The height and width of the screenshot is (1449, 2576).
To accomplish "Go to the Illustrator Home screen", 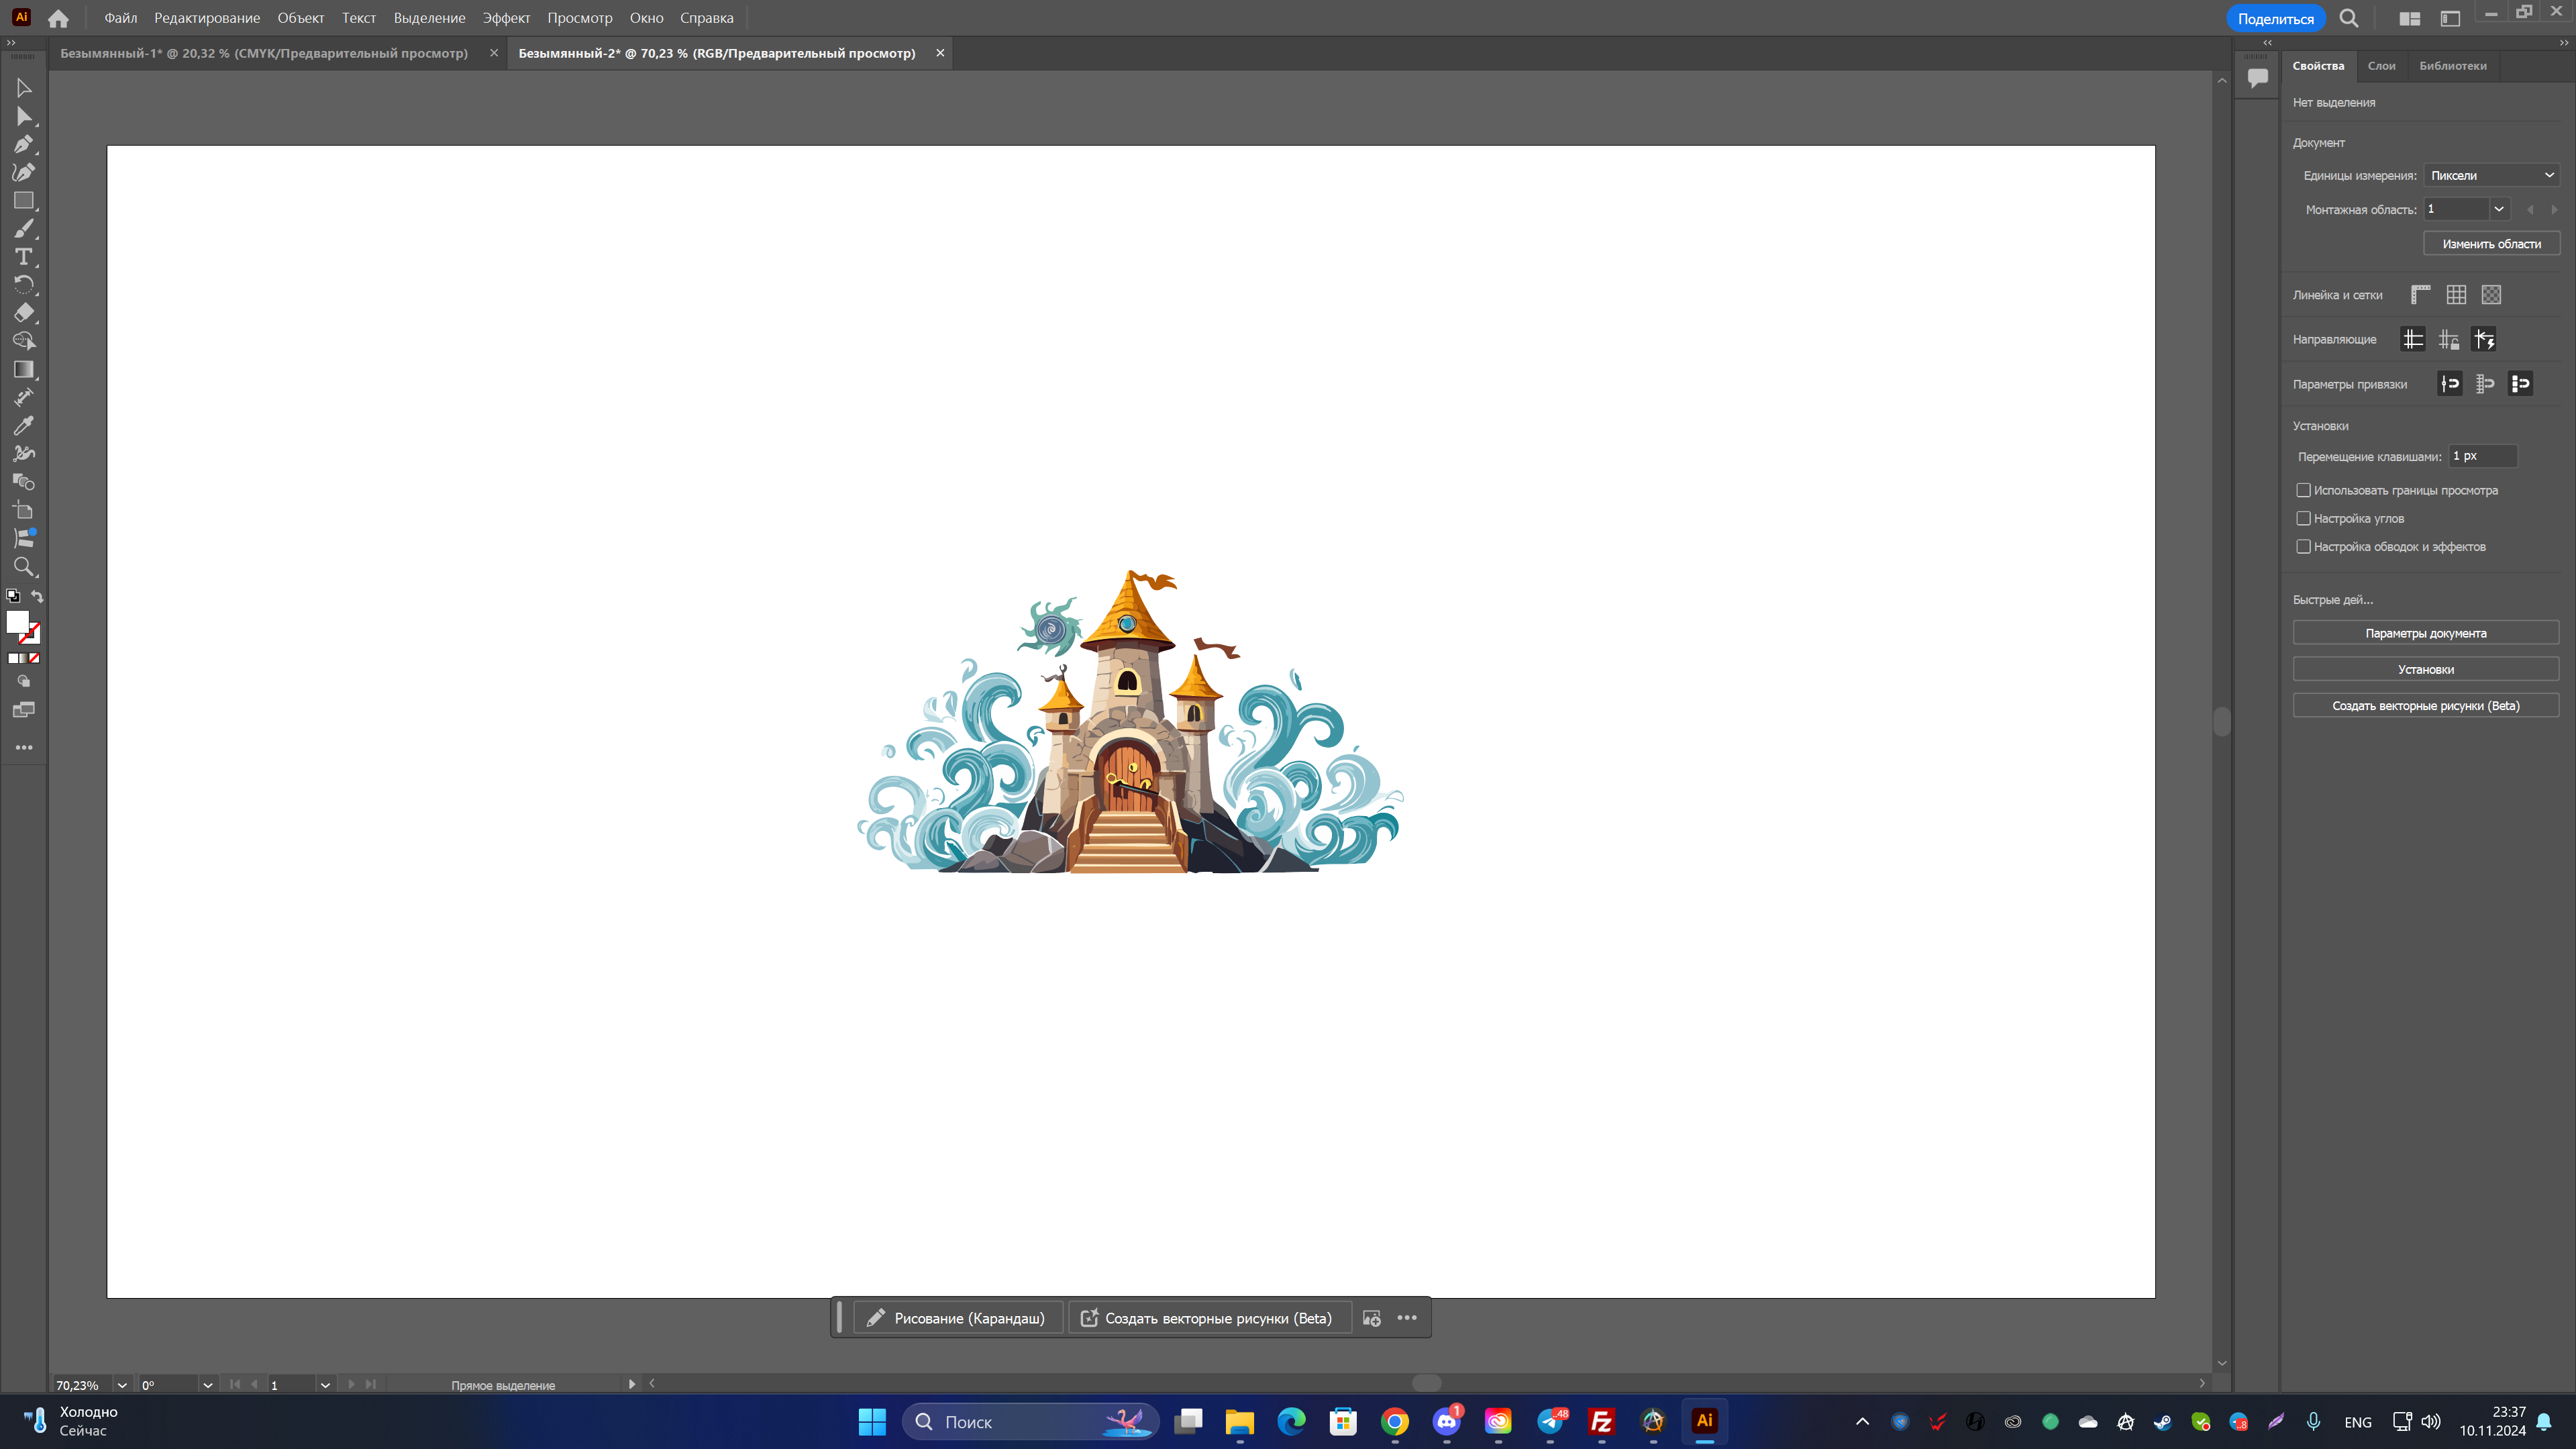I will point(58,18).
